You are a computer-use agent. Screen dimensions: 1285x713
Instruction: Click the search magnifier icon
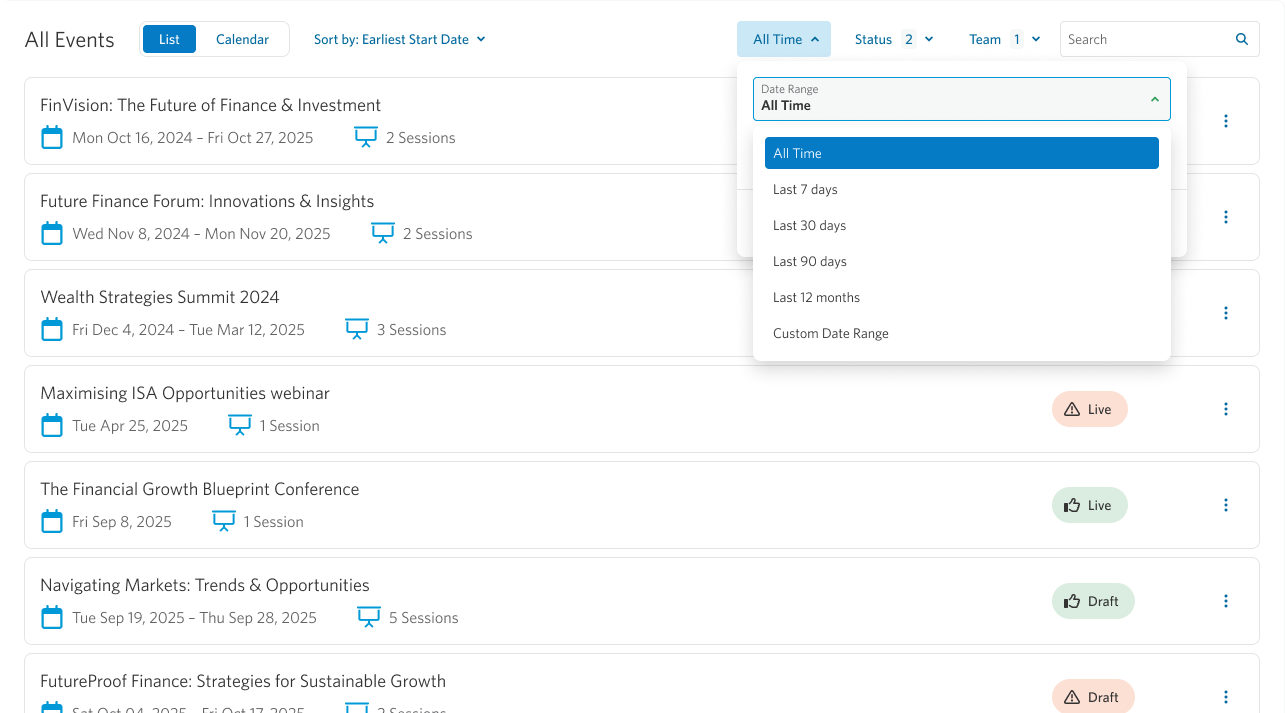click(x=1241, y=40)
